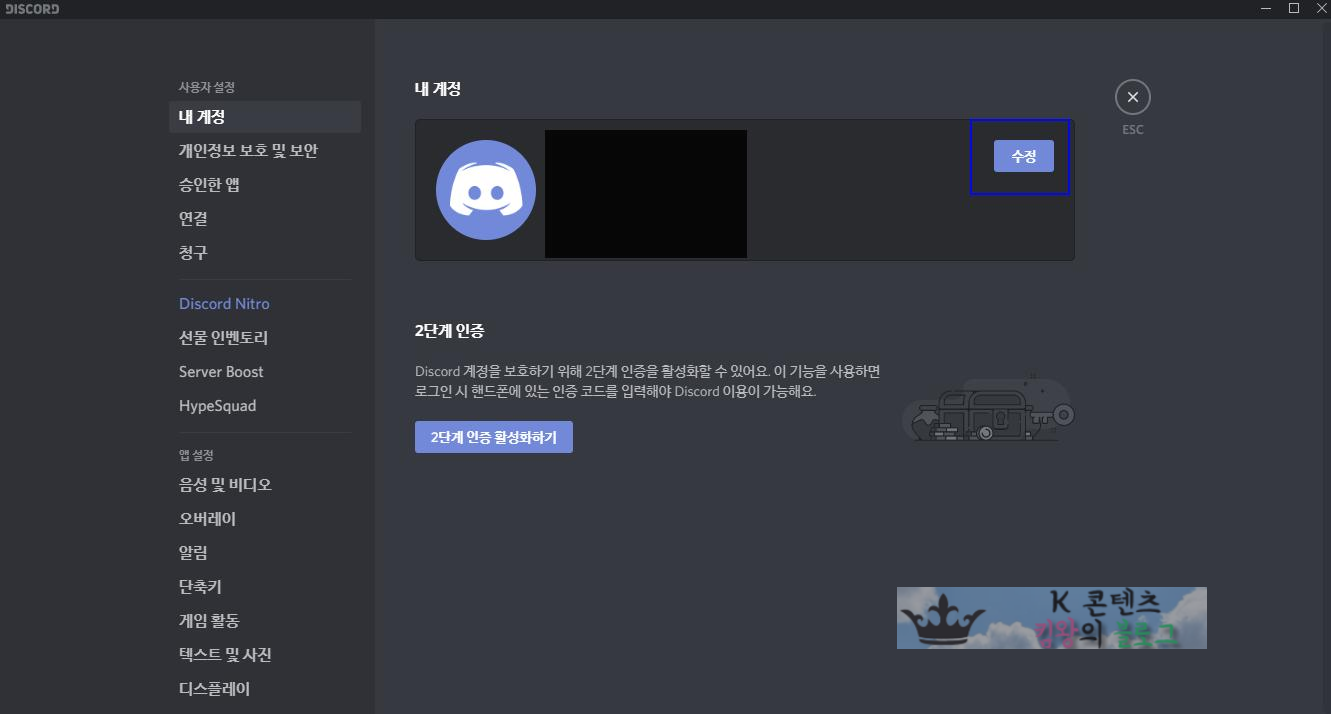Click the 사용자 설정 section label
The width and height of the screenshot is (1331, 714).
coord(207,88)
